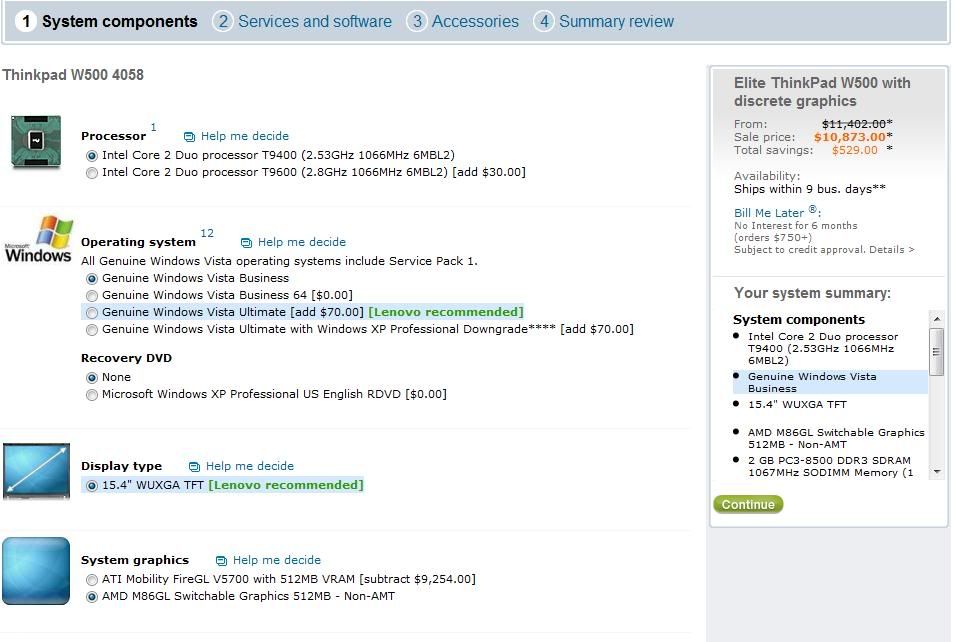
Task: Click the system summary scrollbar up arrow
Action: (x=936, y=319)
